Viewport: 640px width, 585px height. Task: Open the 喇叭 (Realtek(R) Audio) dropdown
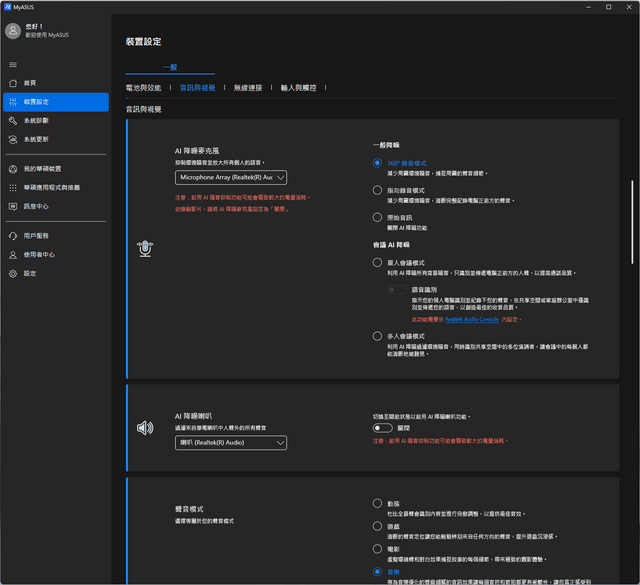(x=231, y=443)
